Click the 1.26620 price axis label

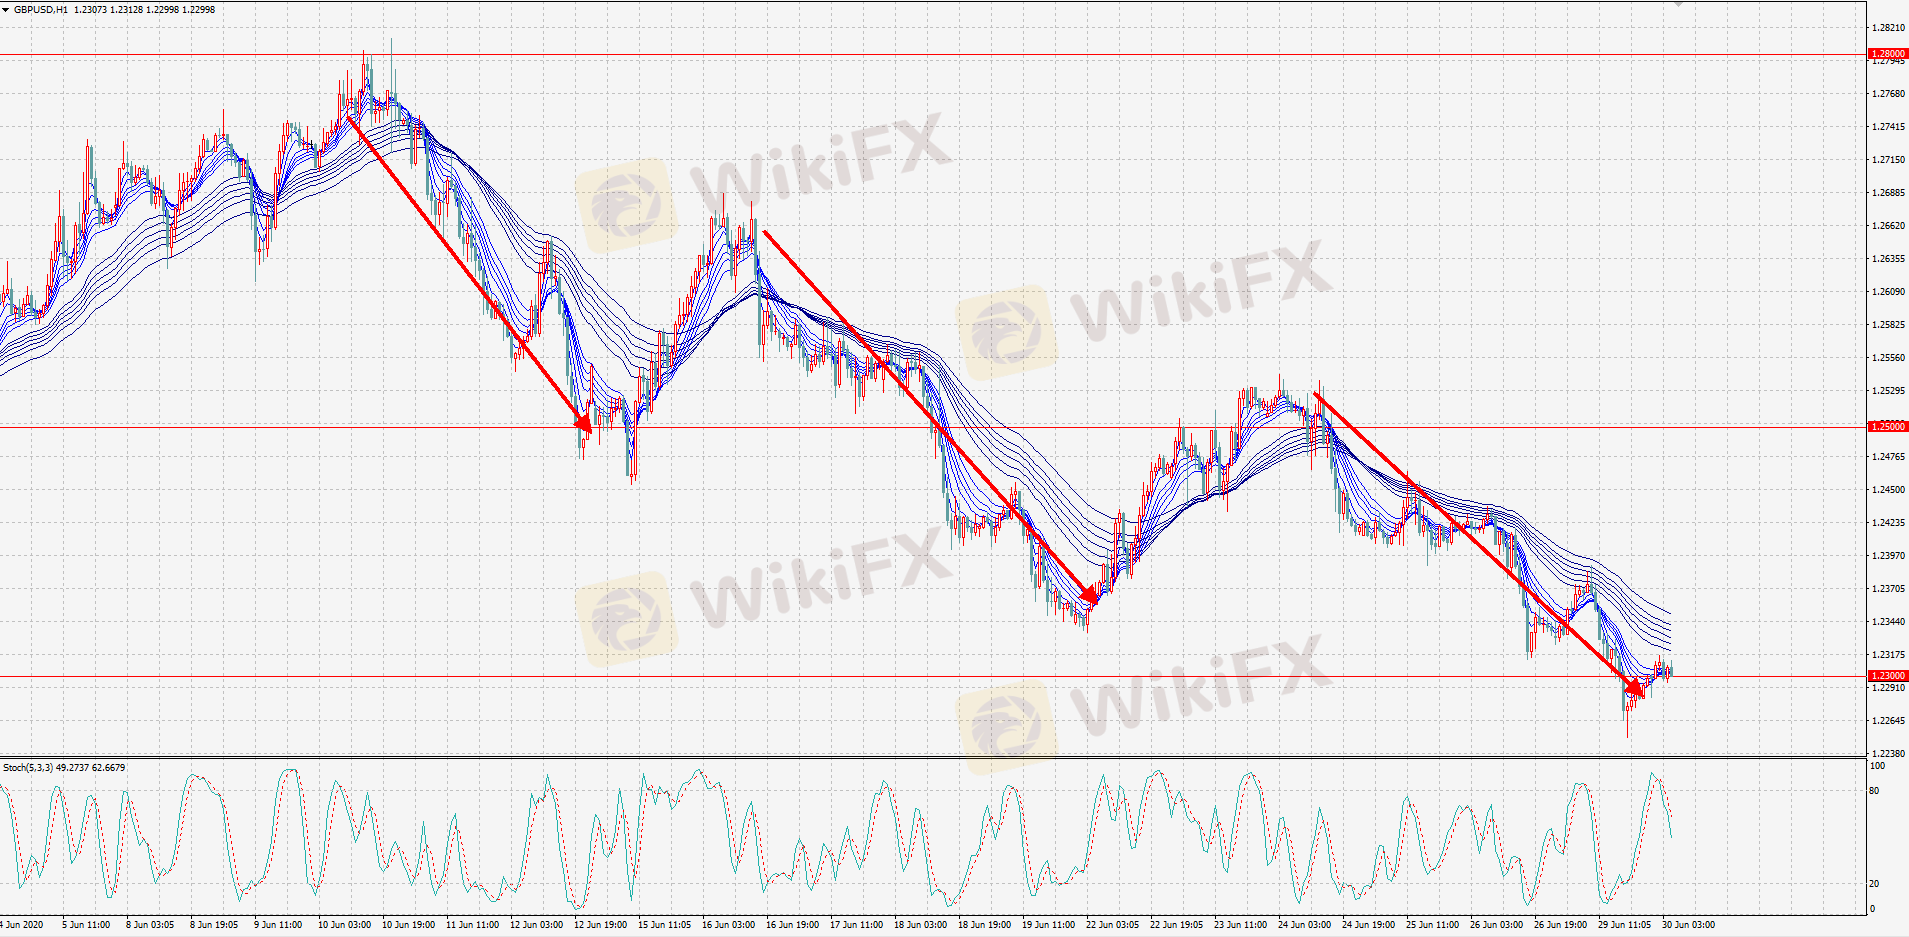tap(1887, 226)
